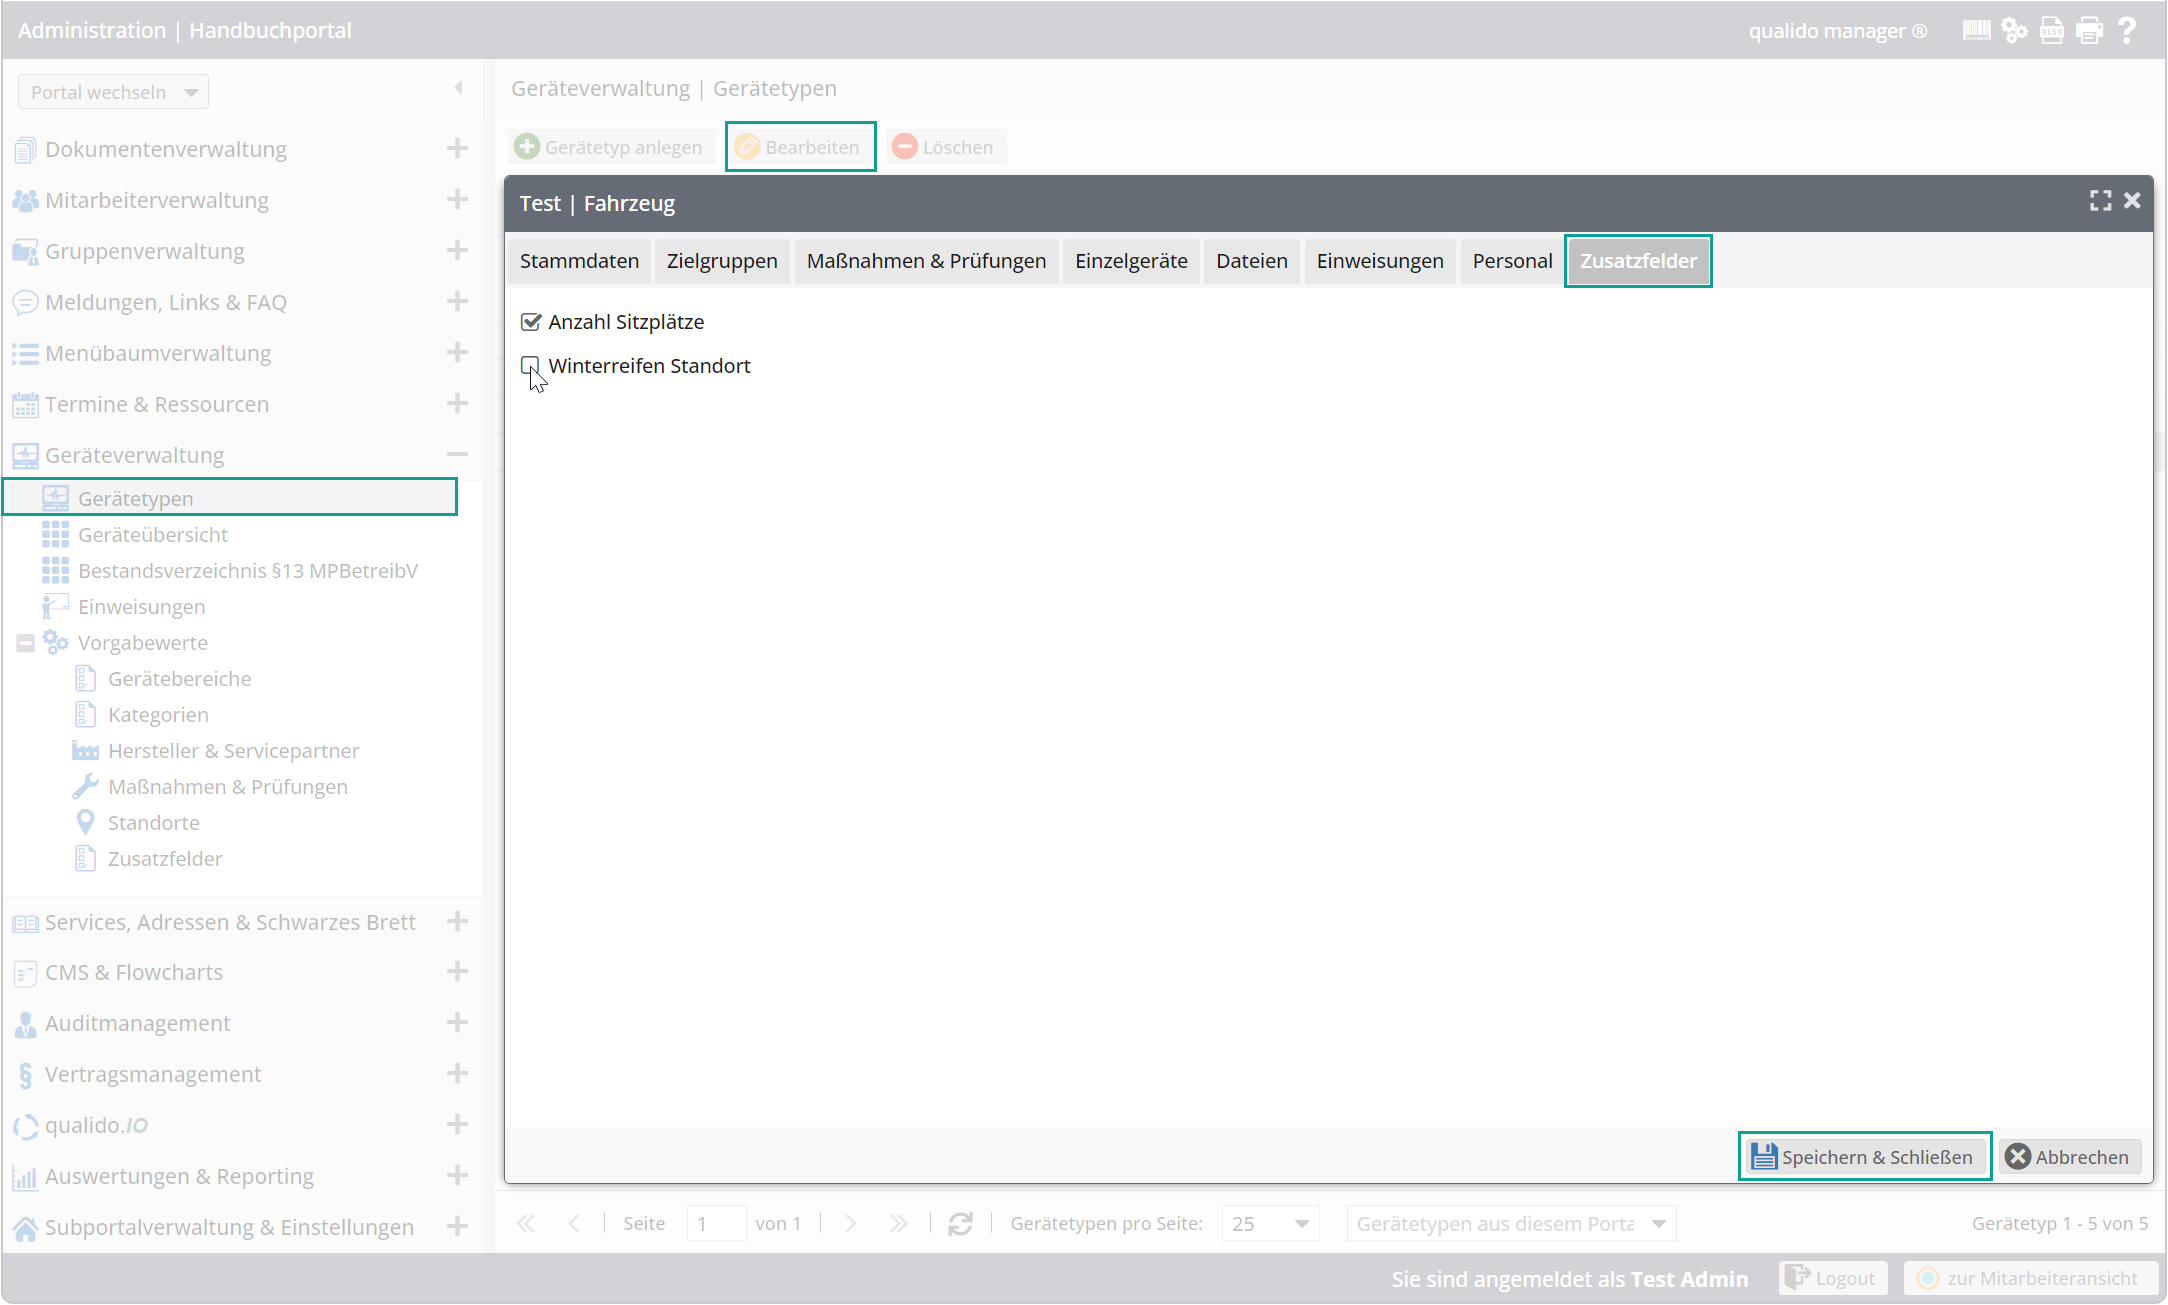Open the help question mark icon
Screen dimensions: 2168x1305
pyautogui.click(x=2127, y=30)
